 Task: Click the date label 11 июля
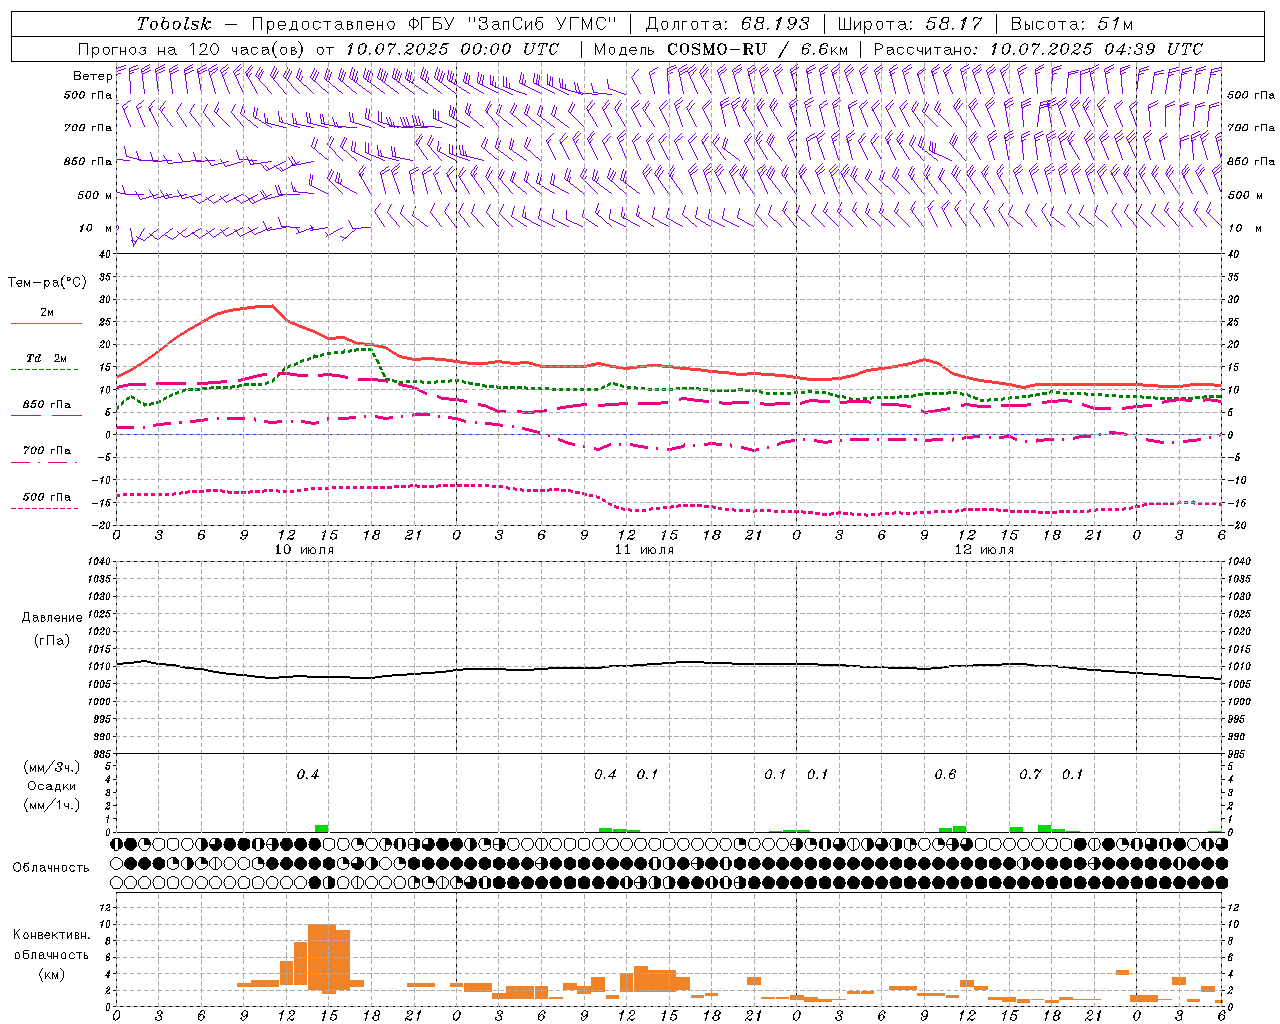click(644, 549)
